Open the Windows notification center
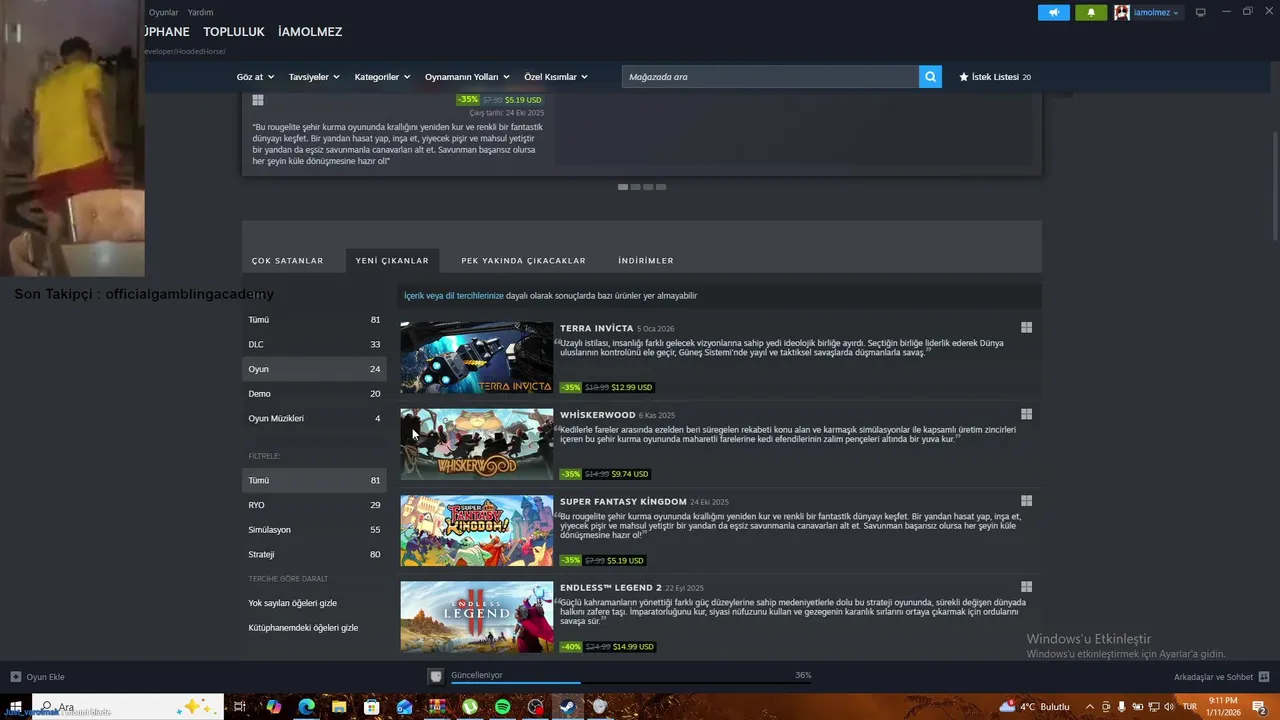This screenshot has height=720, width=1280. tap(1260, 707)
